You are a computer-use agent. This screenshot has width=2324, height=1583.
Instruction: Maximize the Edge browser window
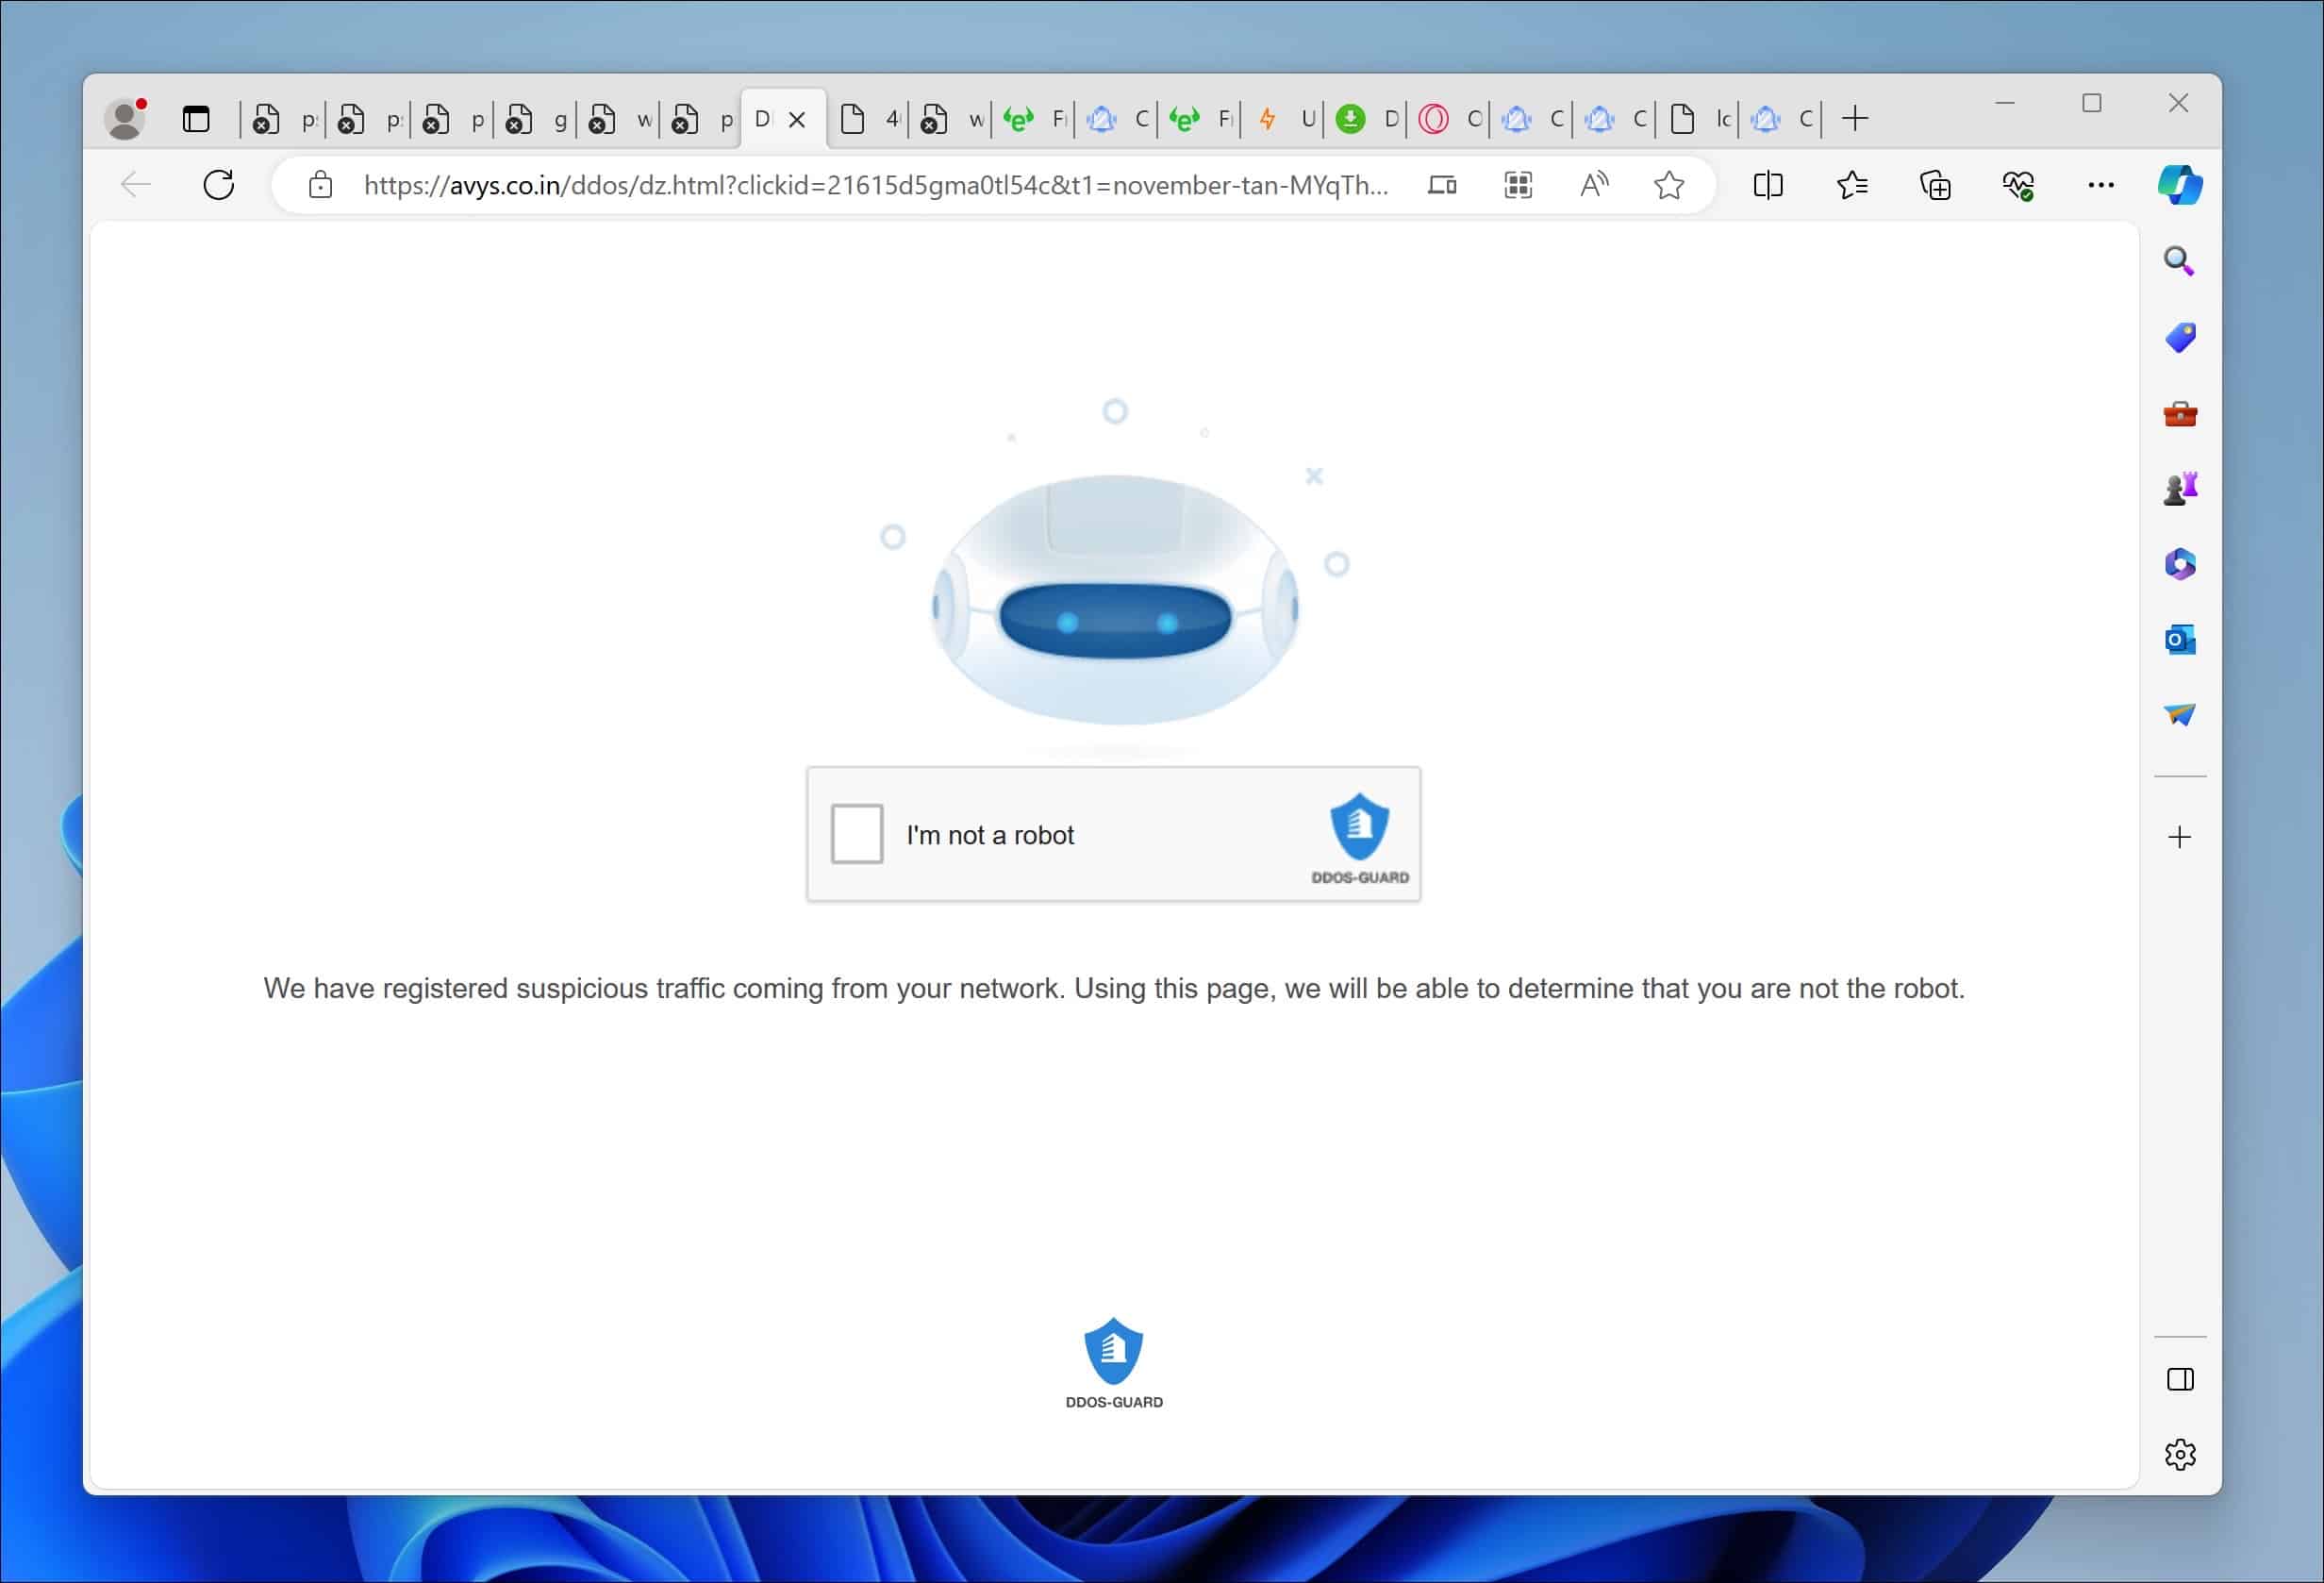tap(2092, 103)
